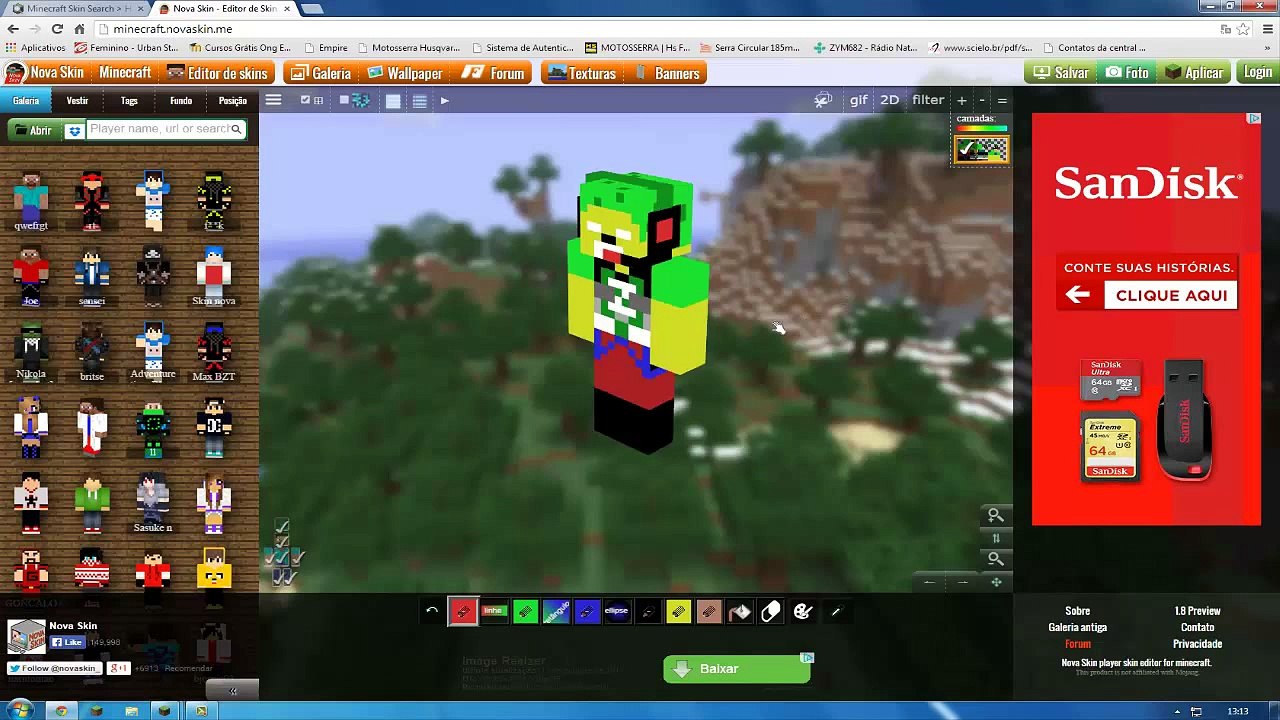Select the brown pencil tool
Screen dimensions: 1280x720
coord(709,611)
